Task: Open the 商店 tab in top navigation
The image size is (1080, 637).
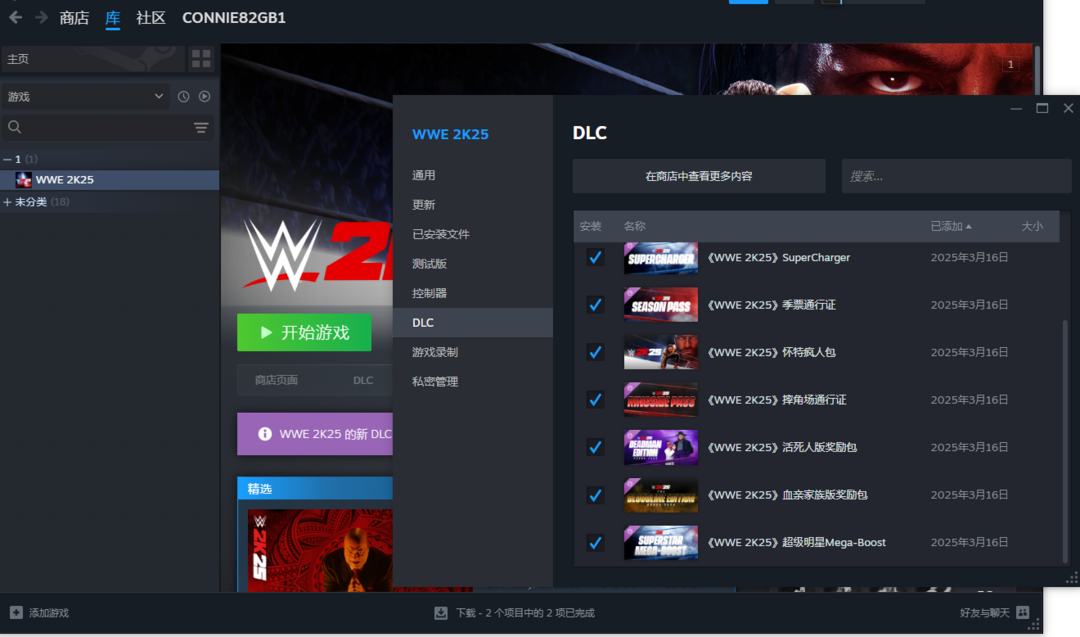Action: 74,18
